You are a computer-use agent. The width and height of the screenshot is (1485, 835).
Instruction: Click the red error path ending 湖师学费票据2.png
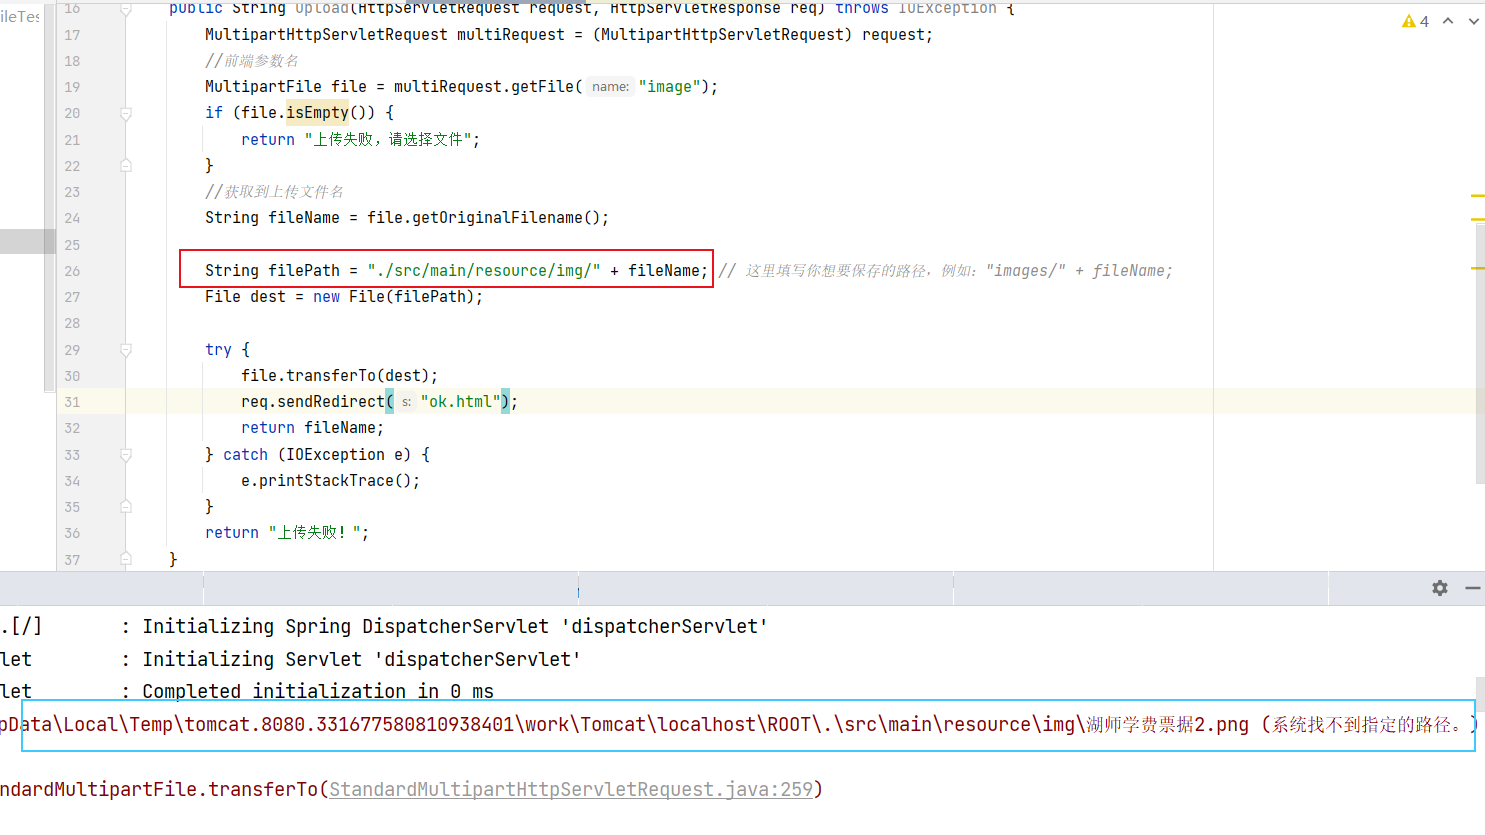click(x=625, y=724)
